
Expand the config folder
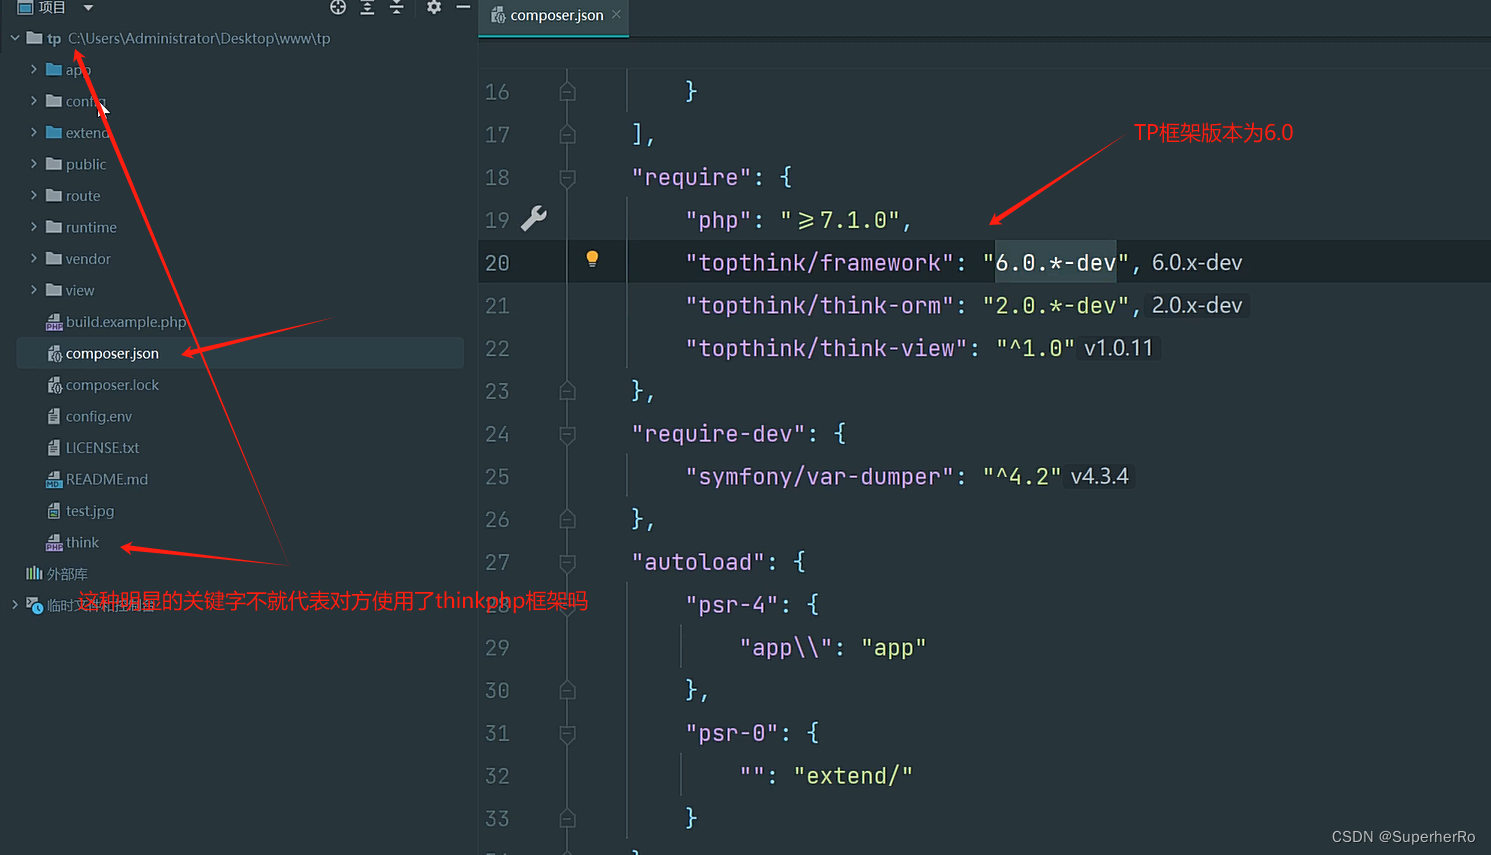[x=34, y=101]
